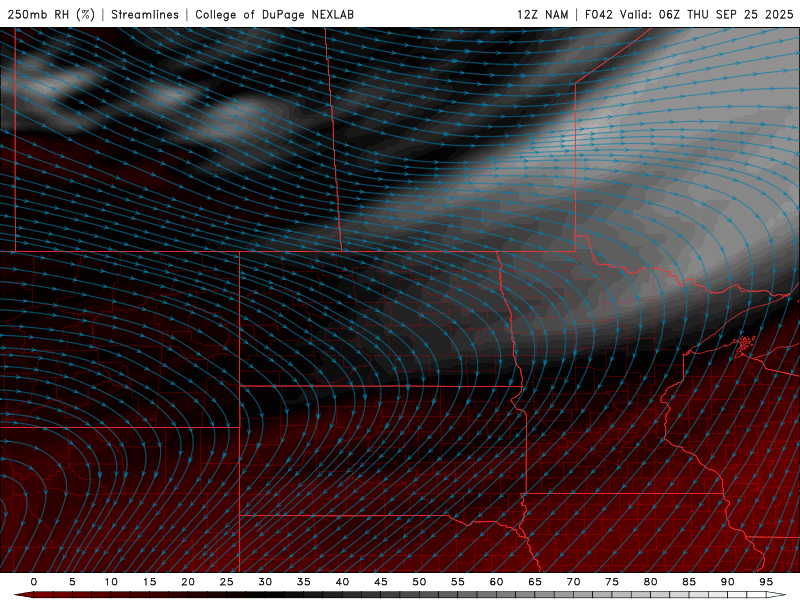Click the colorbar label "90"

[728, 582]
